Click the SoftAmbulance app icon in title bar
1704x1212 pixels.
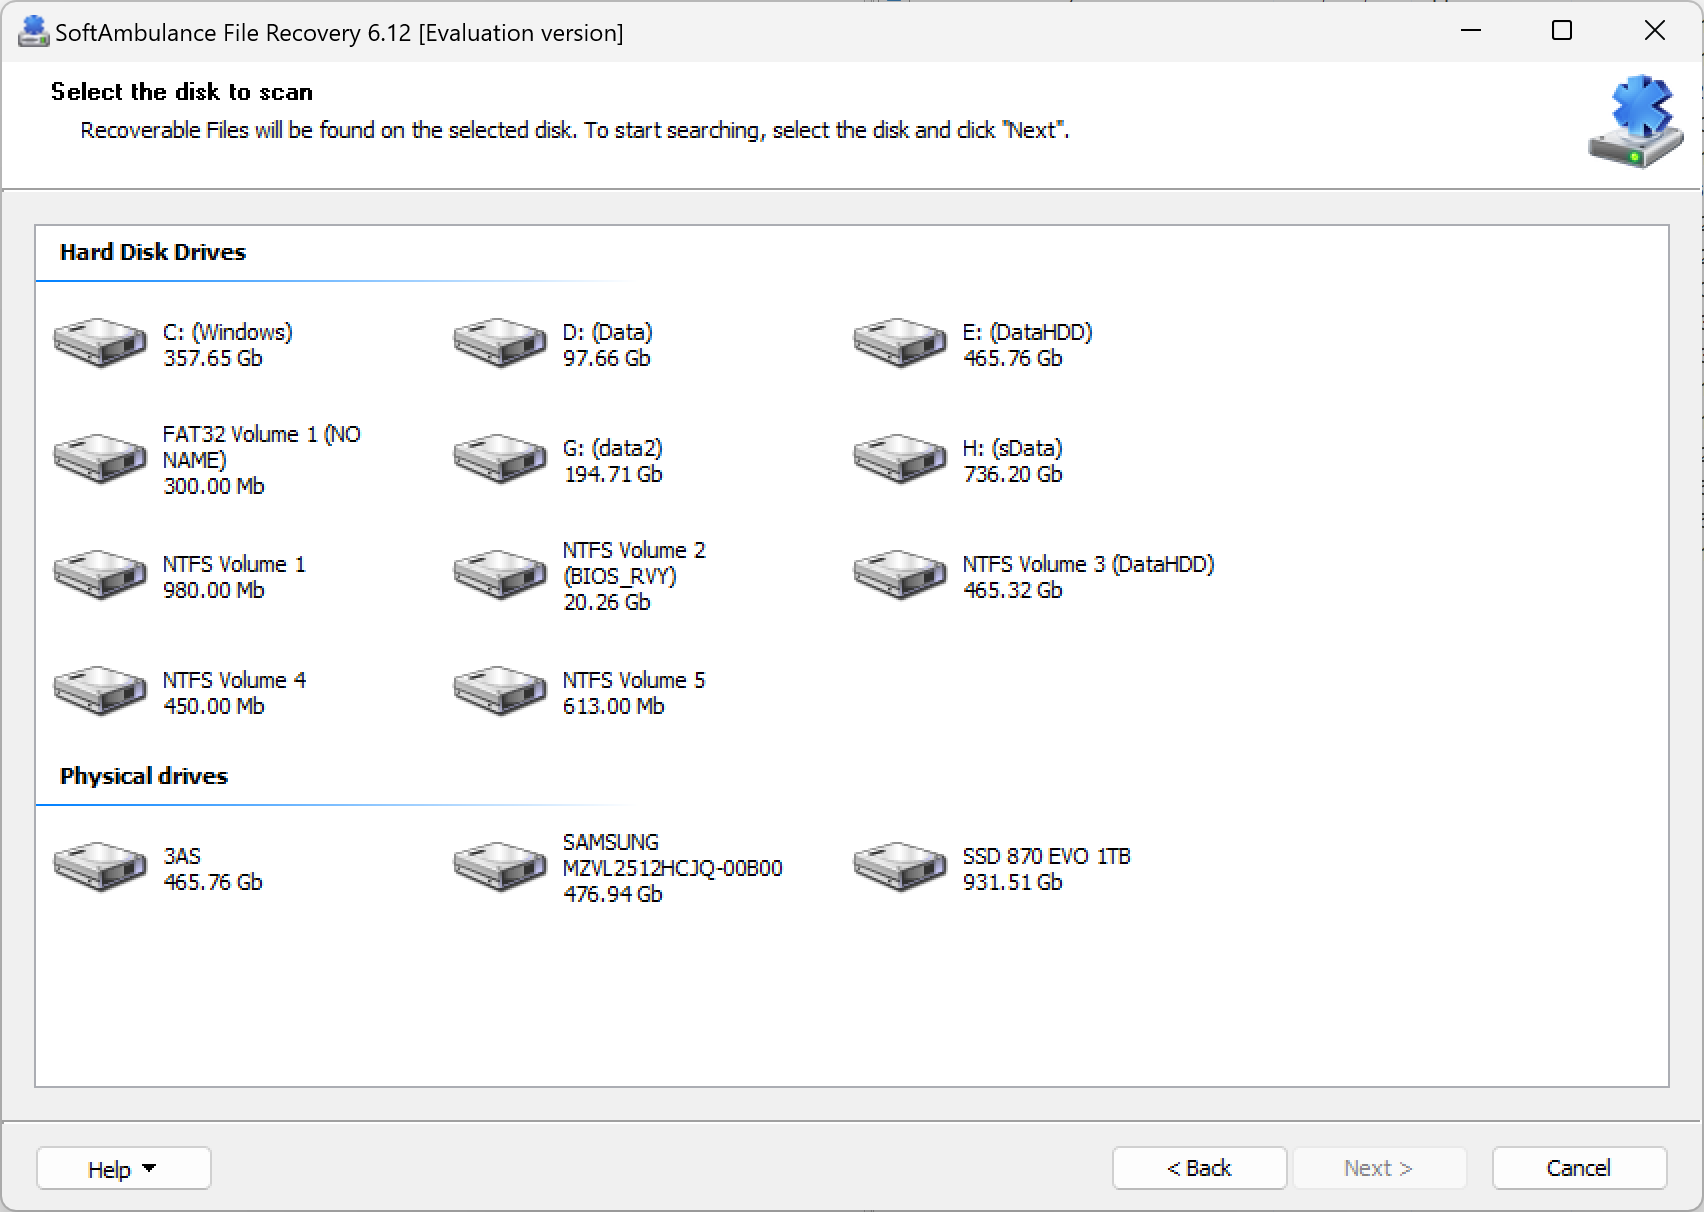coord(34,32)
